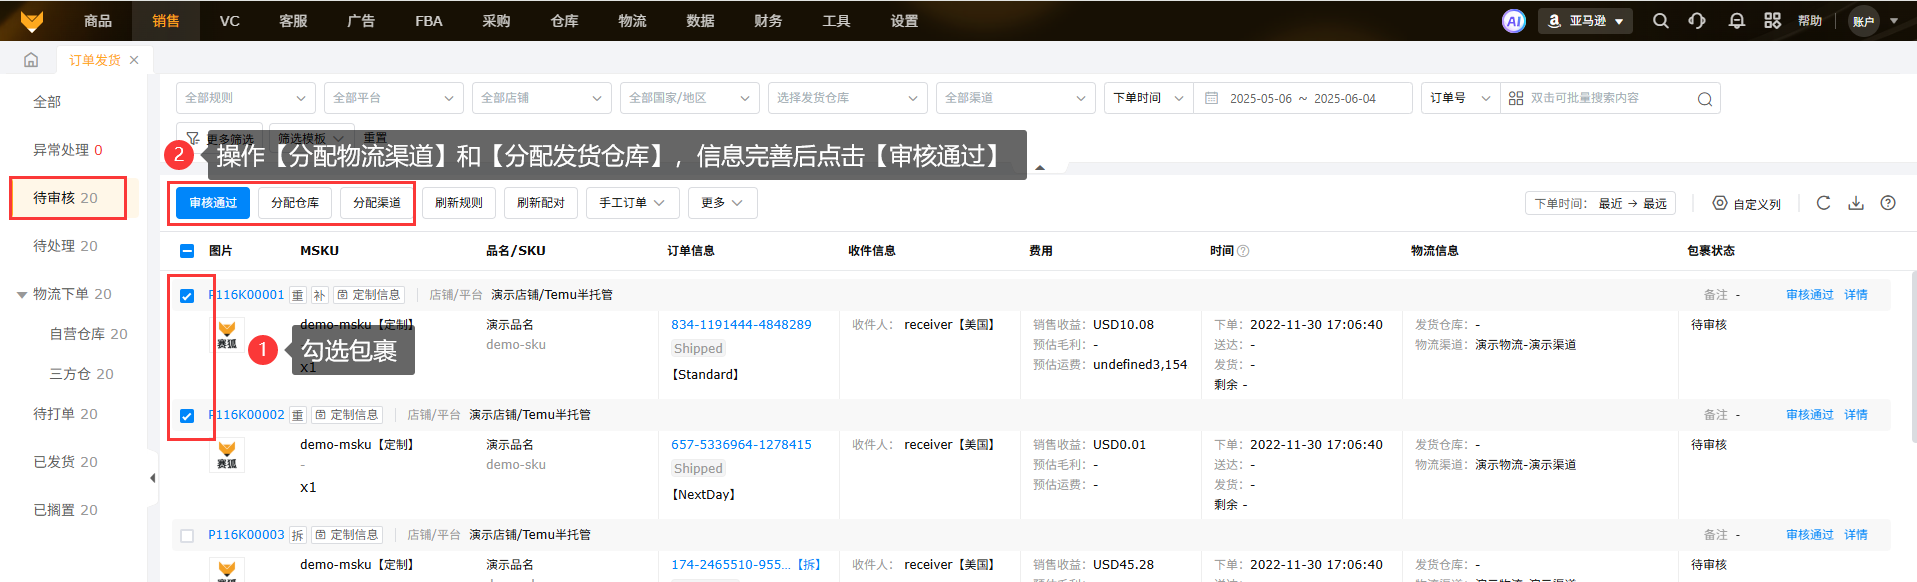Open the notifications bell
This screenshot has height=582, width=1917.
point(1737,21)
